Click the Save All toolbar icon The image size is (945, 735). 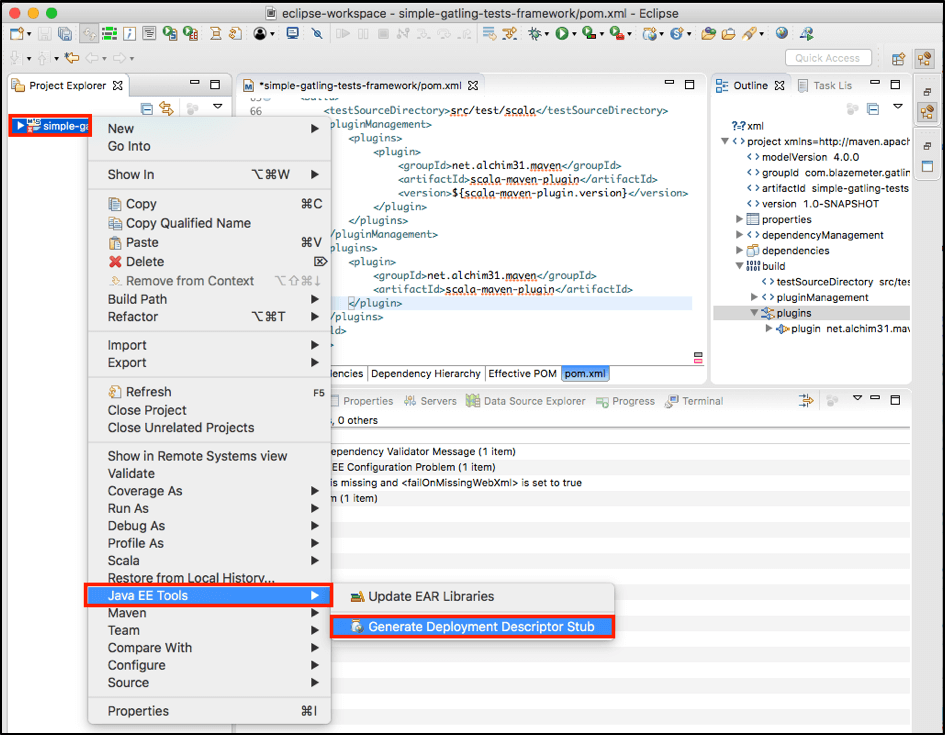[x=64, y=34]
